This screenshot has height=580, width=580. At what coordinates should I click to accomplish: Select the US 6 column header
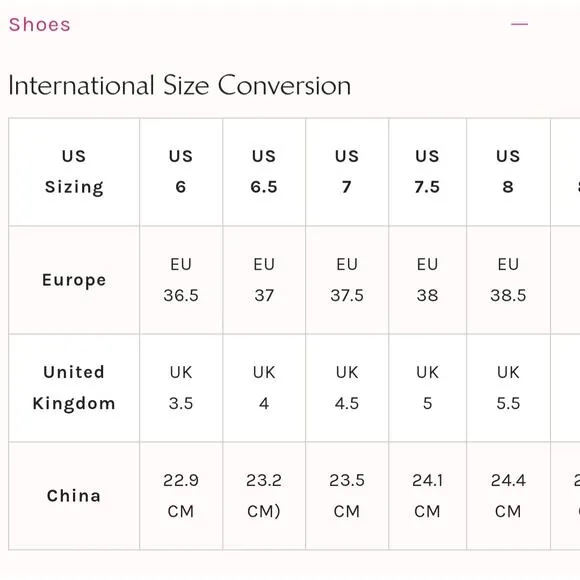click(181, 172)
